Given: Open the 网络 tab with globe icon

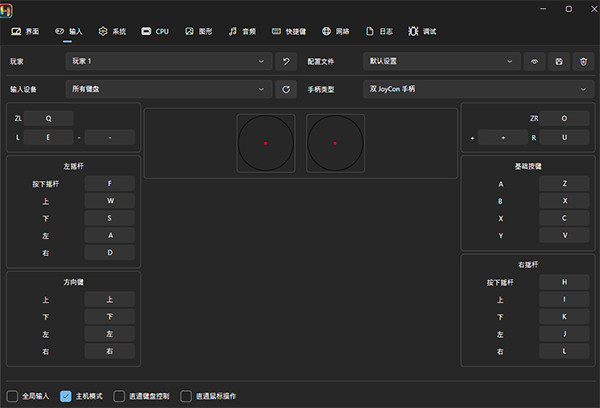Looking at the screenshot, I should [x=334, y=31].
